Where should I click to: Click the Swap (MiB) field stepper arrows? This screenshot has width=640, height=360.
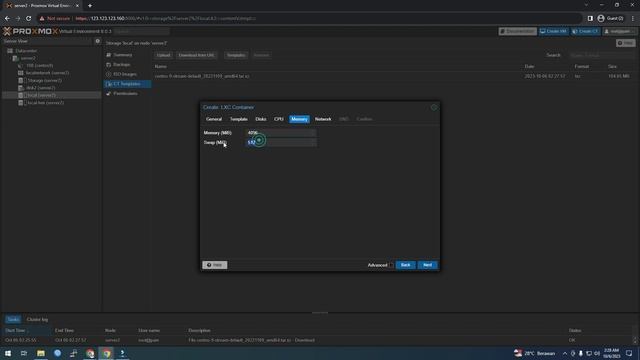[x=313, y=142]
